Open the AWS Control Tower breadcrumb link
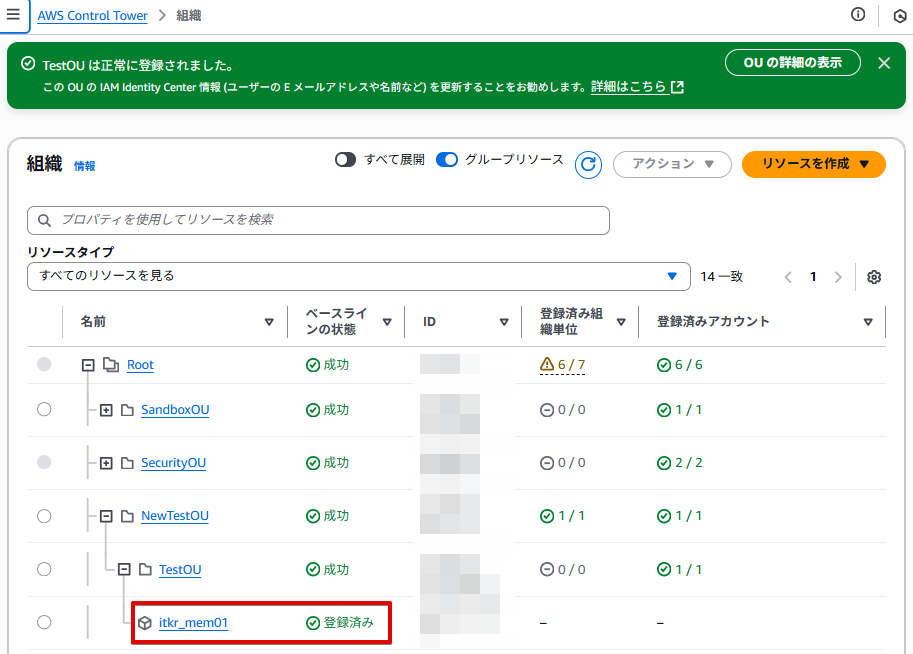This screenshot has width=913, height=654. (93, 16)
